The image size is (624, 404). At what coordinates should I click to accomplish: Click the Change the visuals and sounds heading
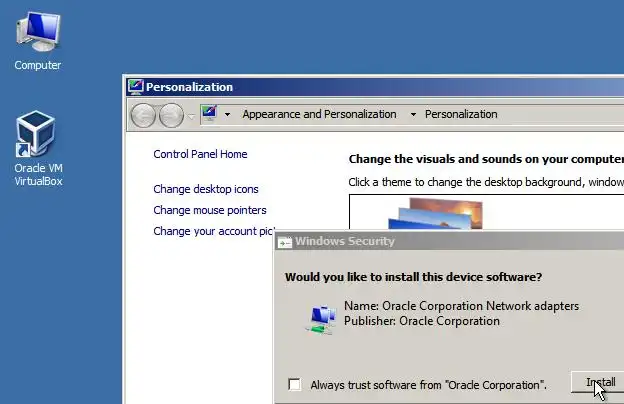tap(486, 159)
